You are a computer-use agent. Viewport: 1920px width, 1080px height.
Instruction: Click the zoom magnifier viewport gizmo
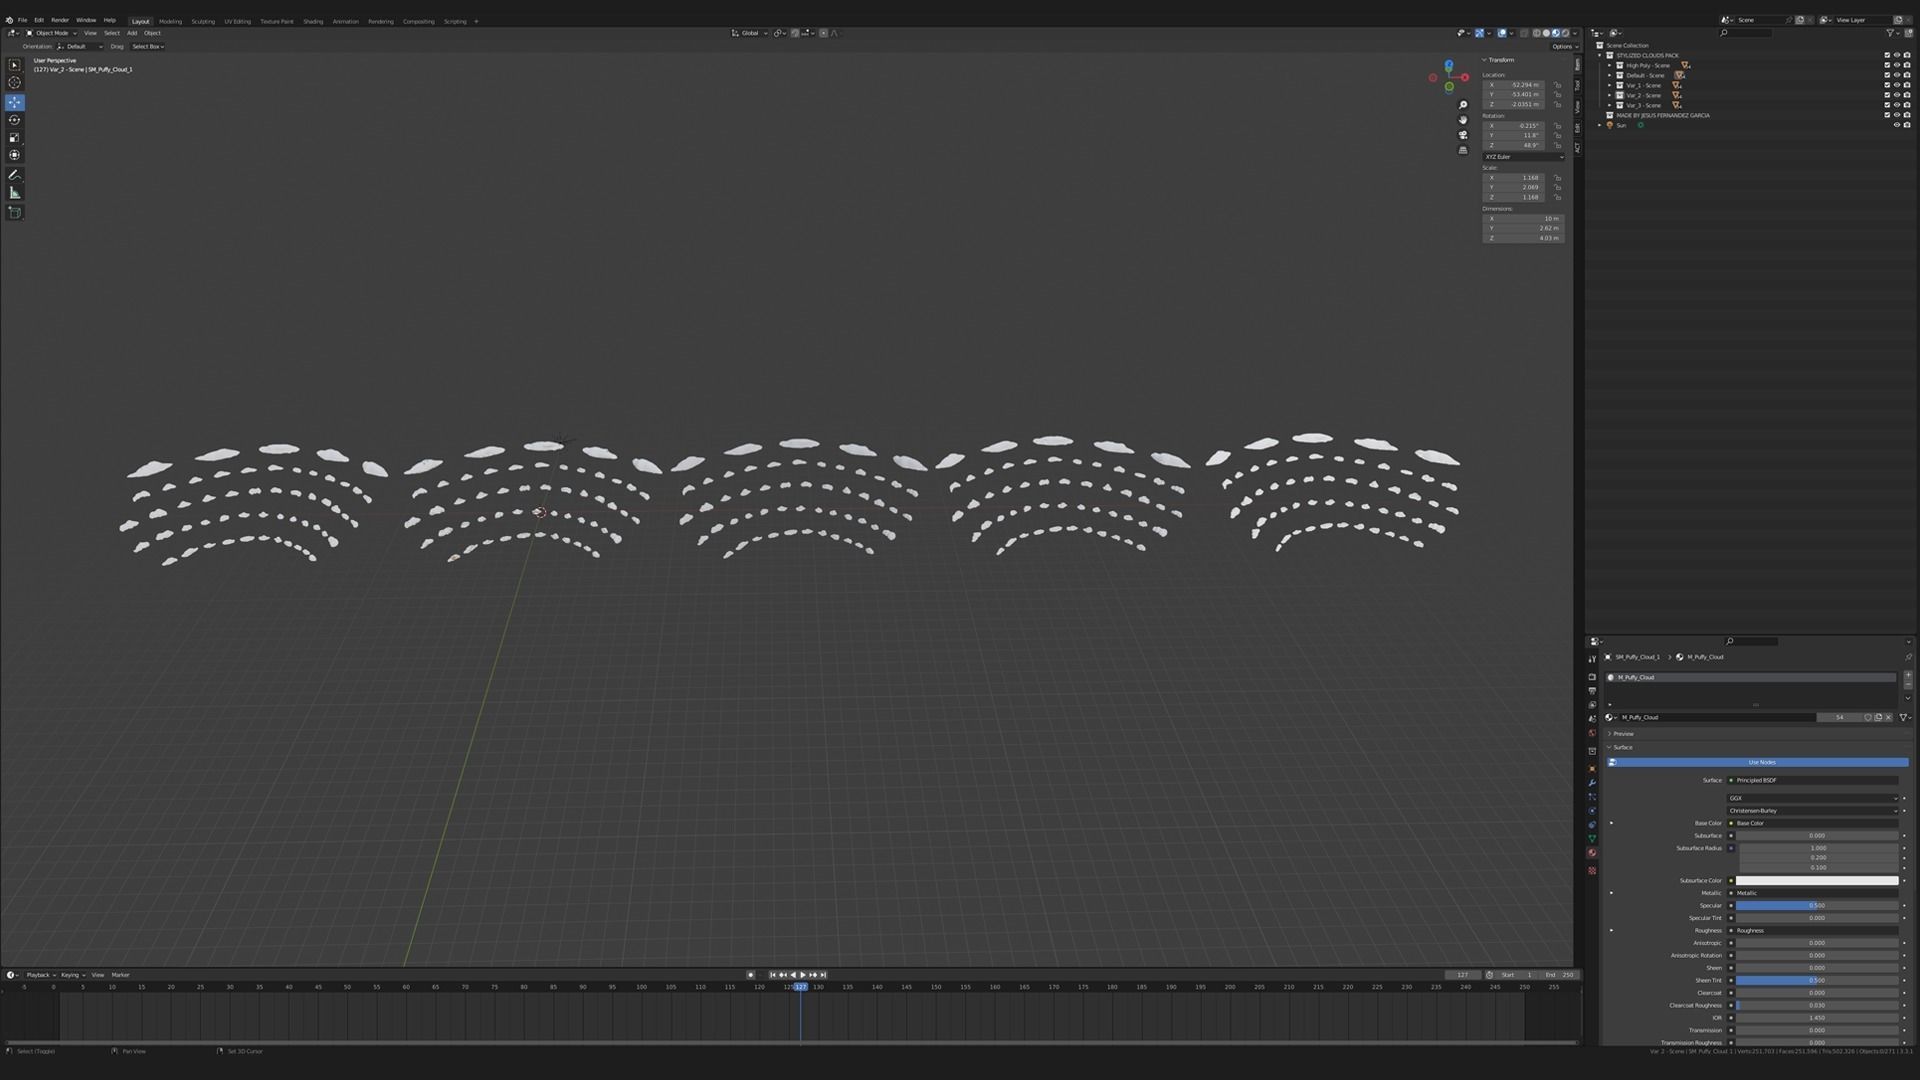[1463, 105]
